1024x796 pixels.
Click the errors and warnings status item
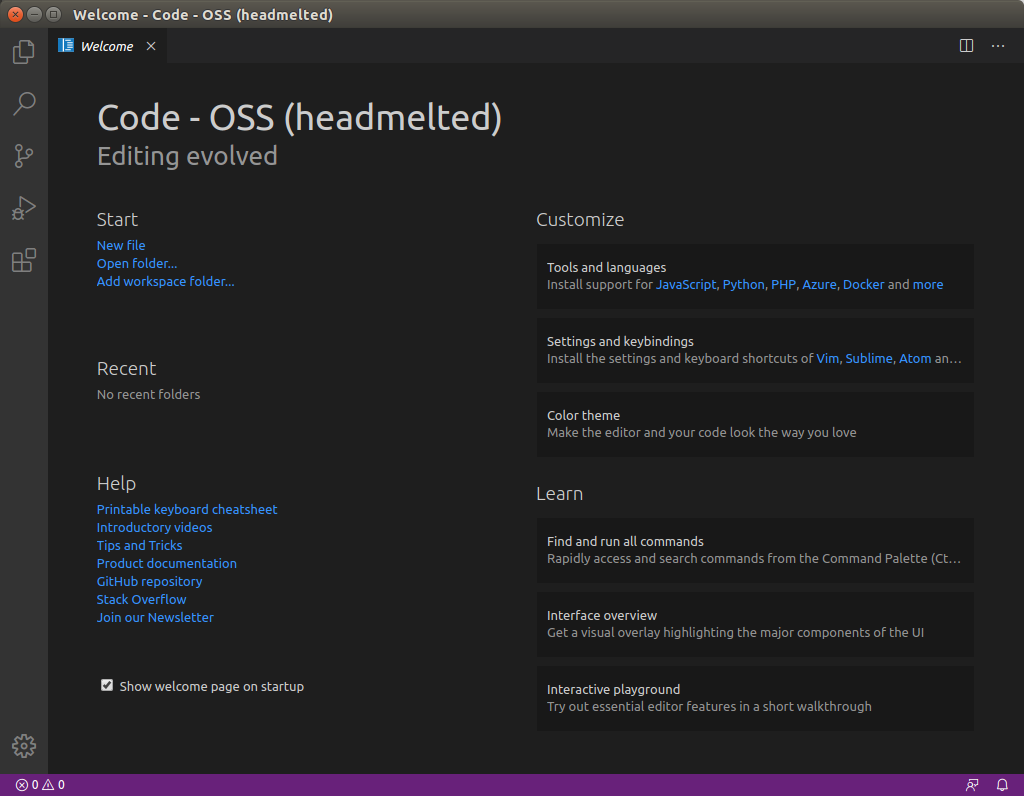[40, 785]
